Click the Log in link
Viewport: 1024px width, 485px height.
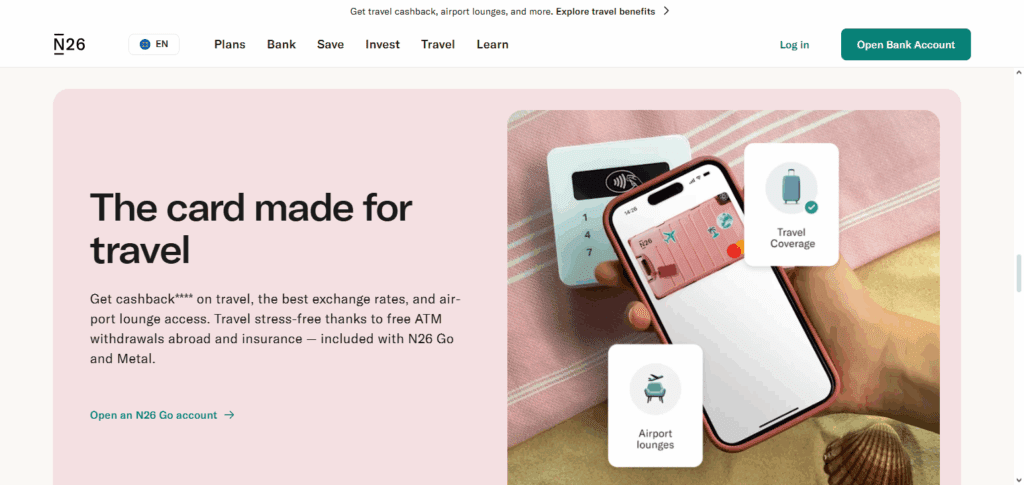coord(794,44)
